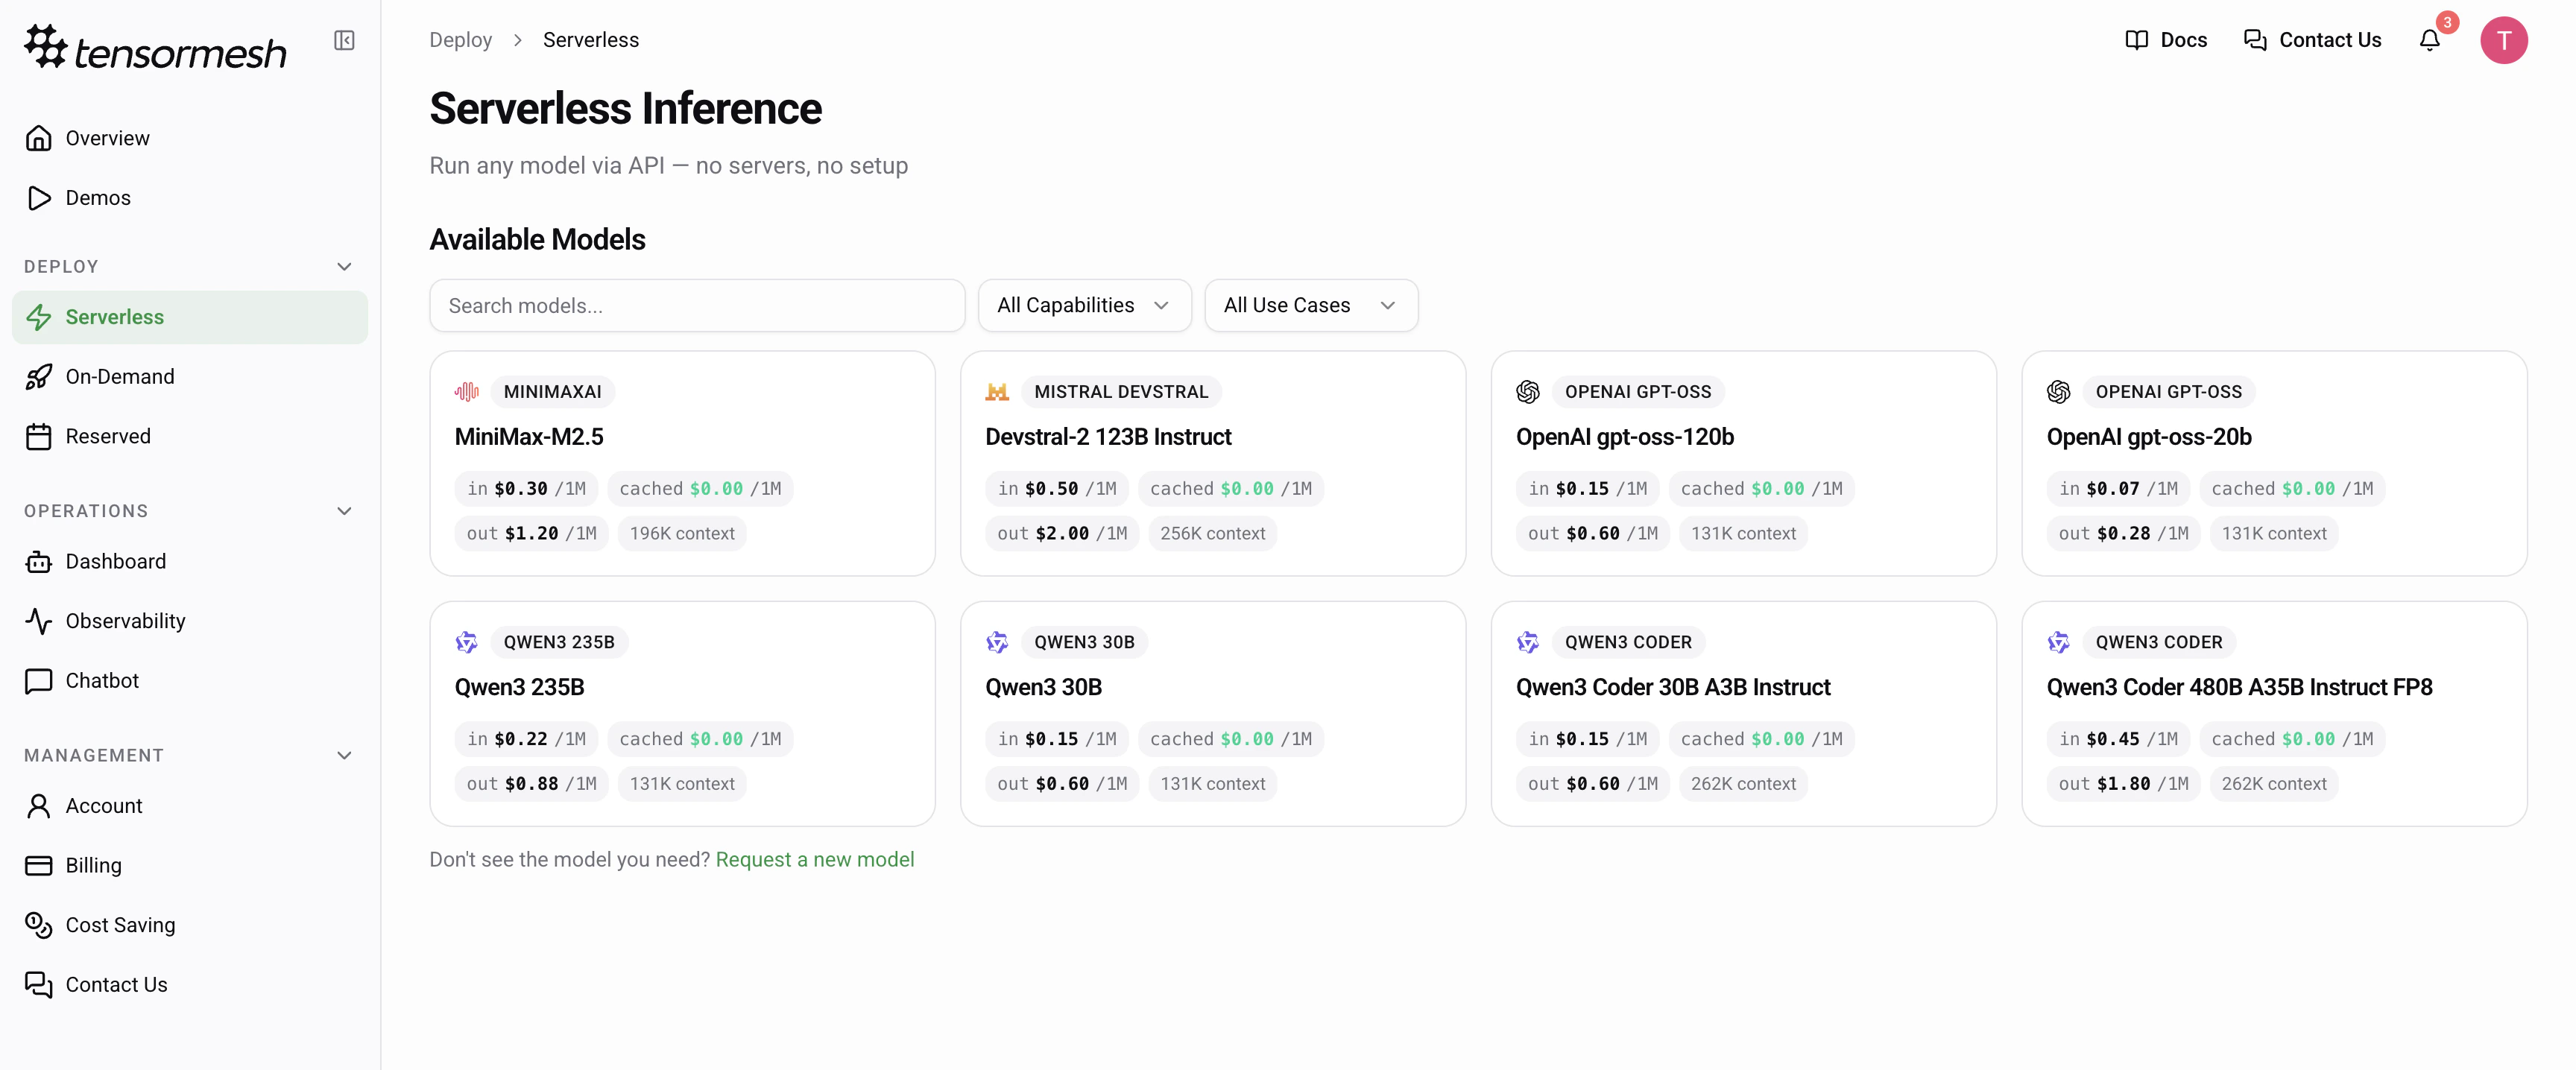
Task: Open the Observability page
Action: (190, 621)
